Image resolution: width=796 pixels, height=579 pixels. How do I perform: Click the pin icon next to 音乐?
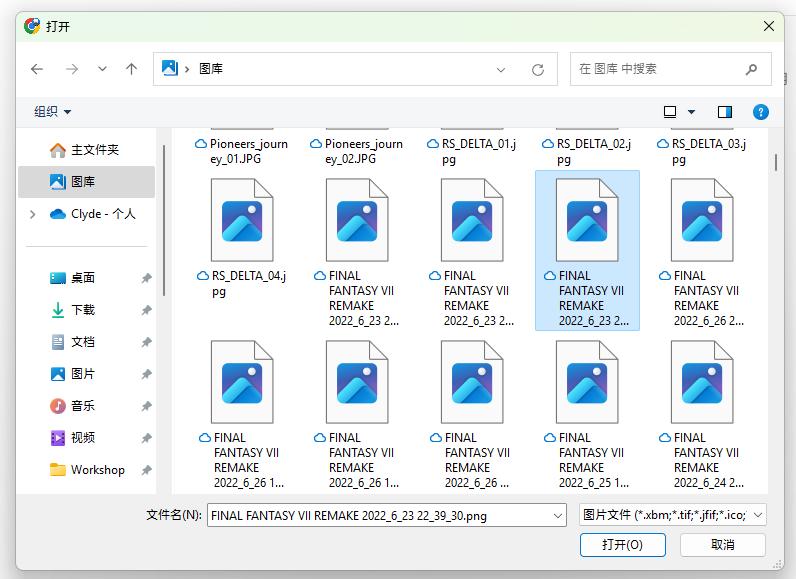point(146,406)
